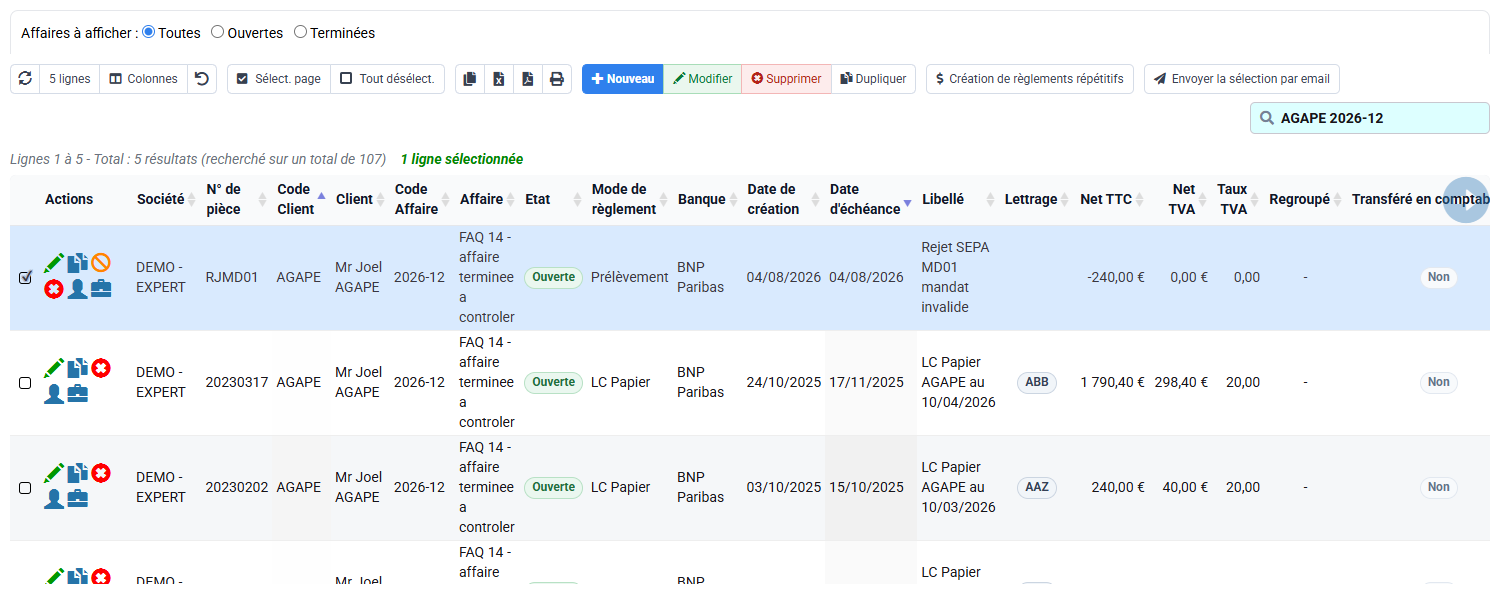
Task: Open the orange forbidden icon on row RJMD01
Action: (x=101, y=263)
